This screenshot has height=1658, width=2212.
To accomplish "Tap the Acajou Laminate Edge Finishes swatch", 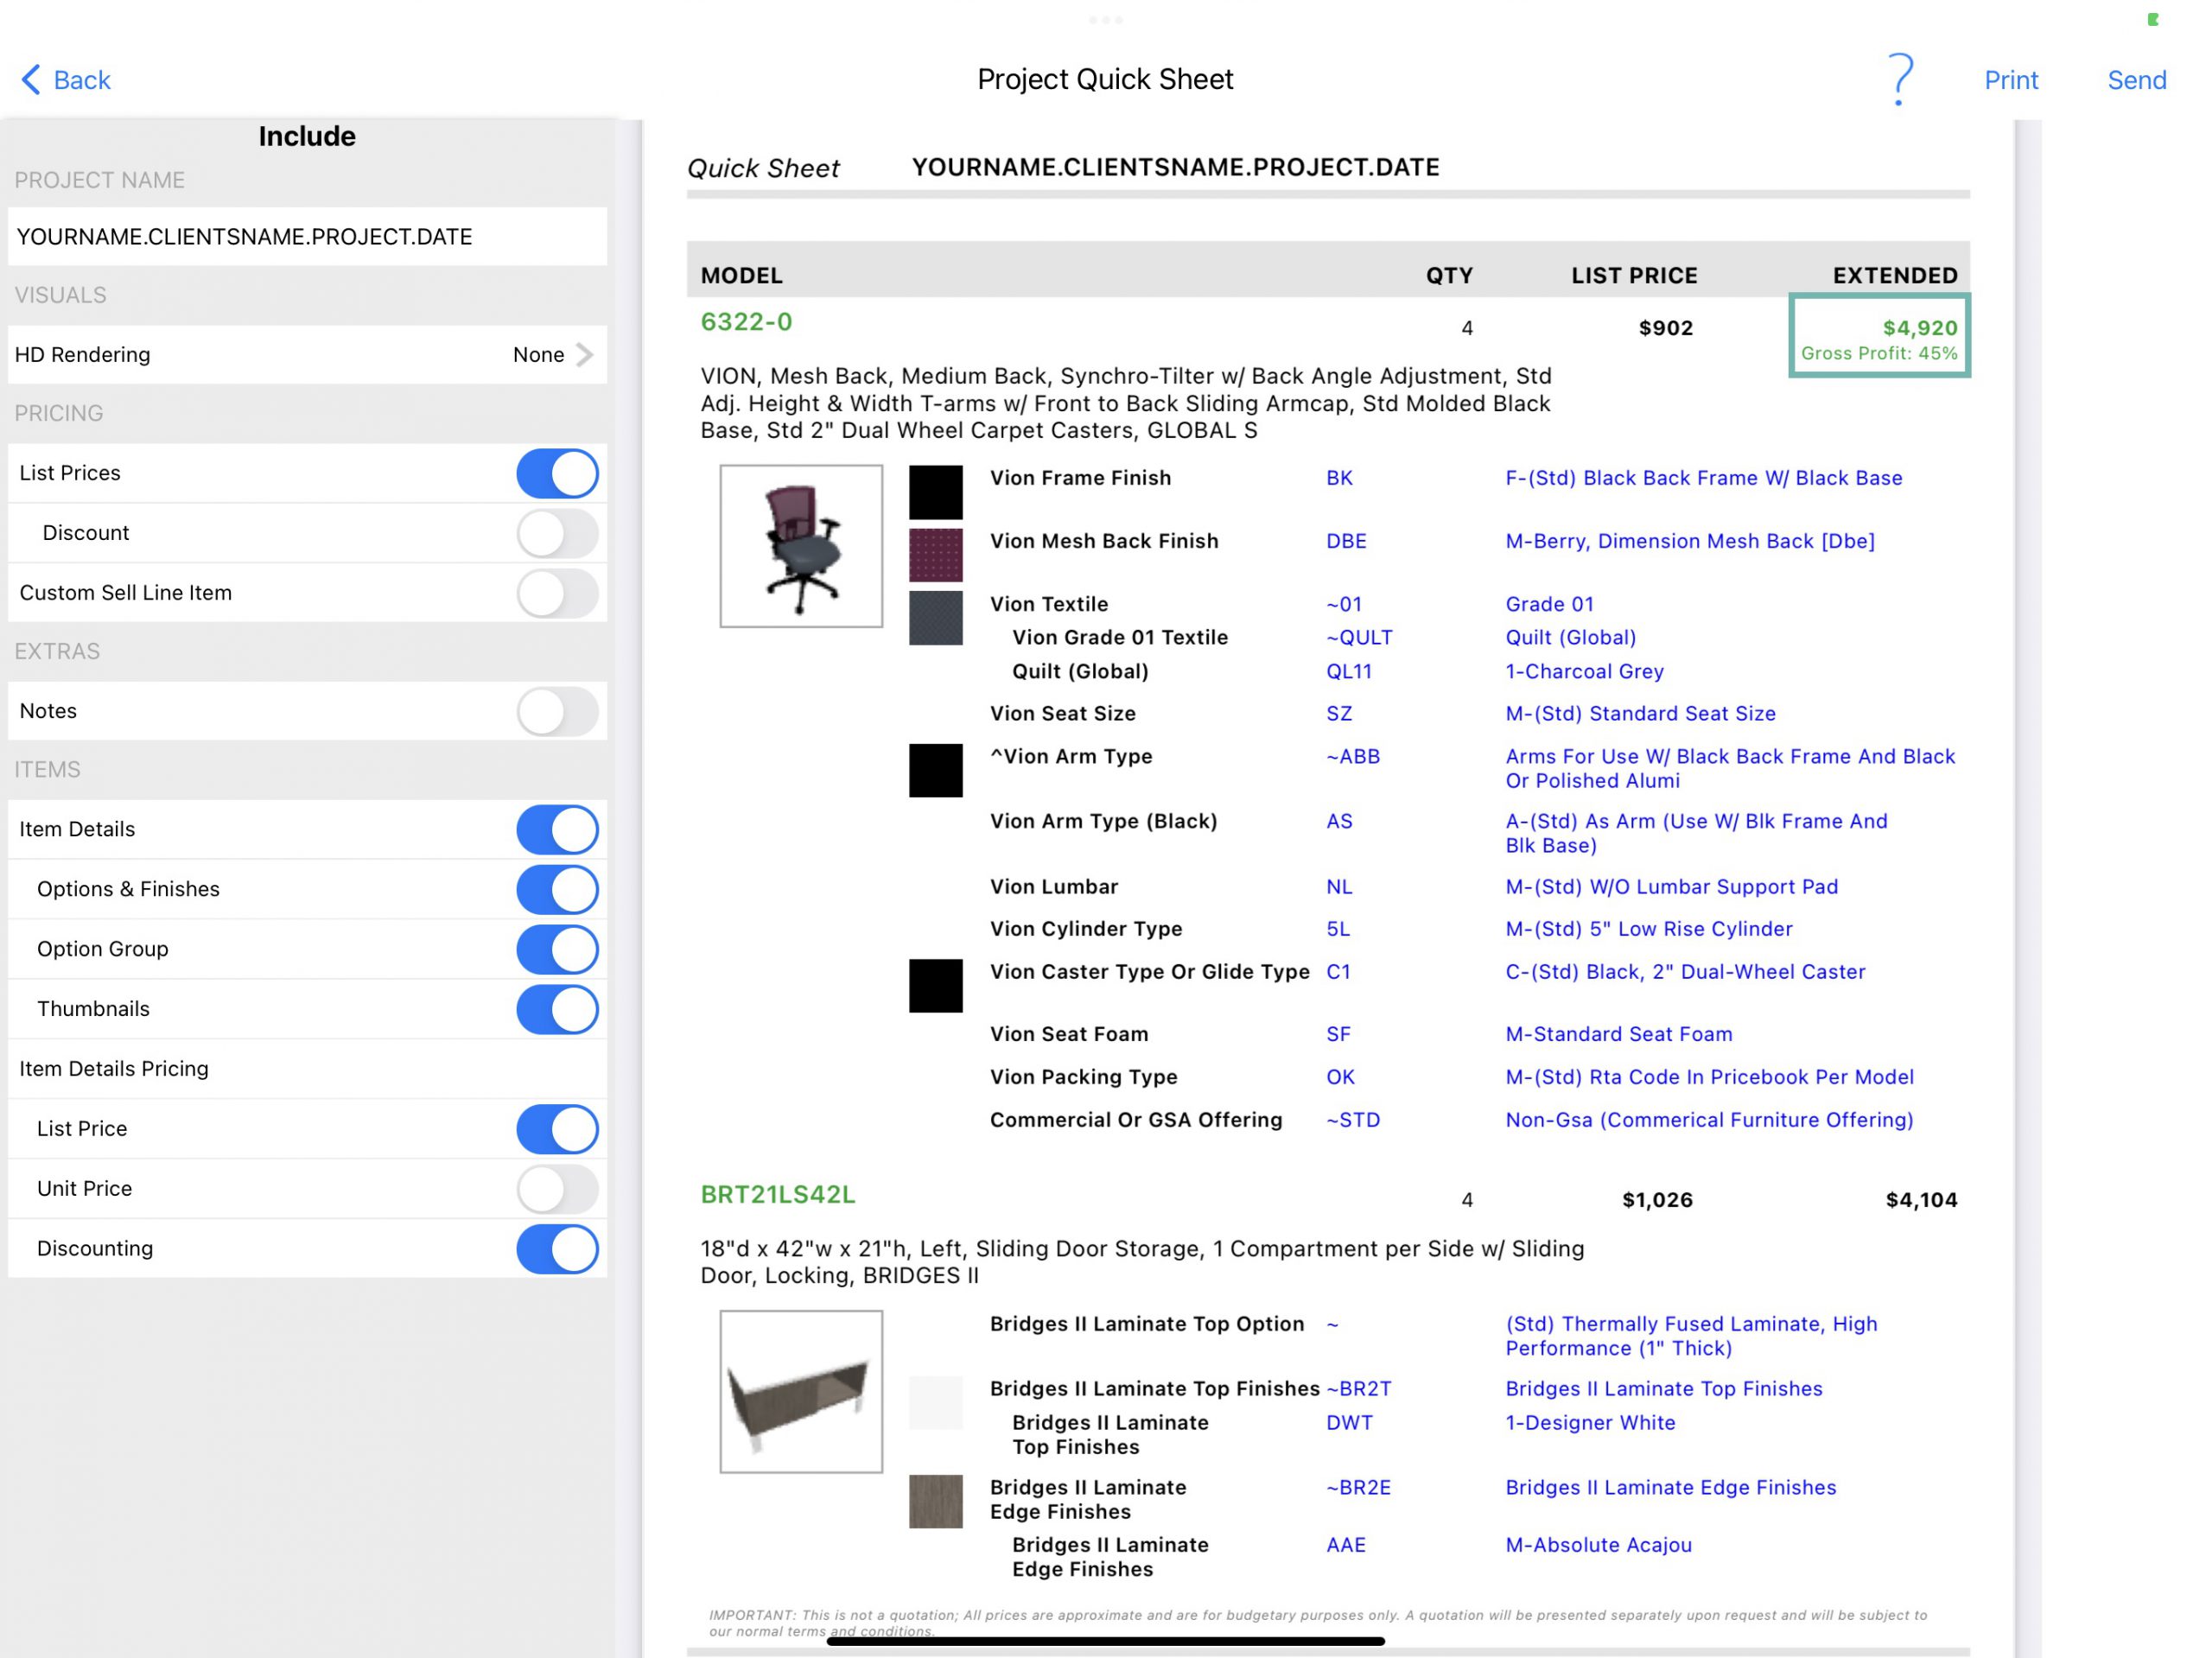I will tap(935, 1502).
